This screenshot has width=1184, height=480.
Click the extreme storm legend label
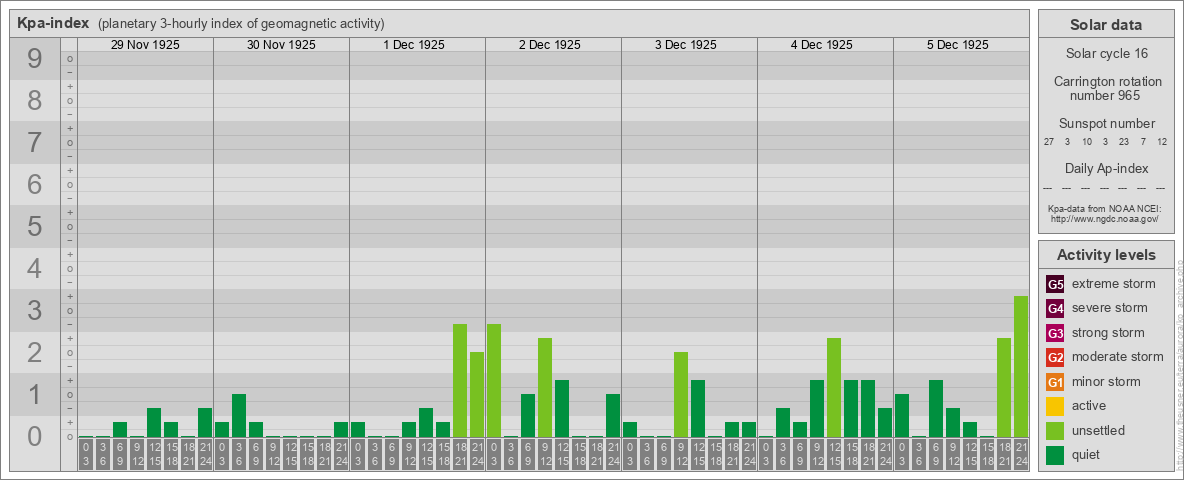point(1114,284)
